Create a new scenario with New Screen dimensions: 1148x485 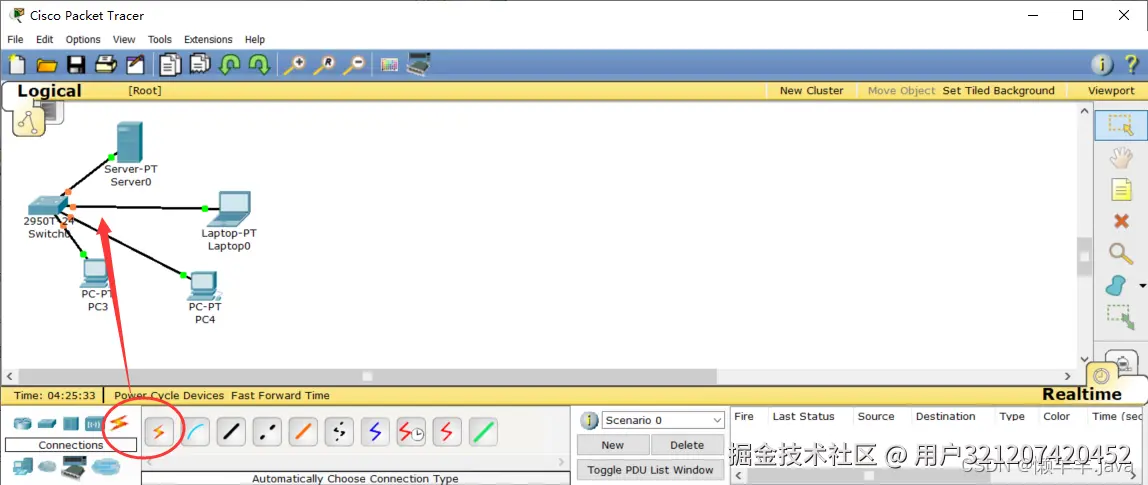[x=613, y=445]
